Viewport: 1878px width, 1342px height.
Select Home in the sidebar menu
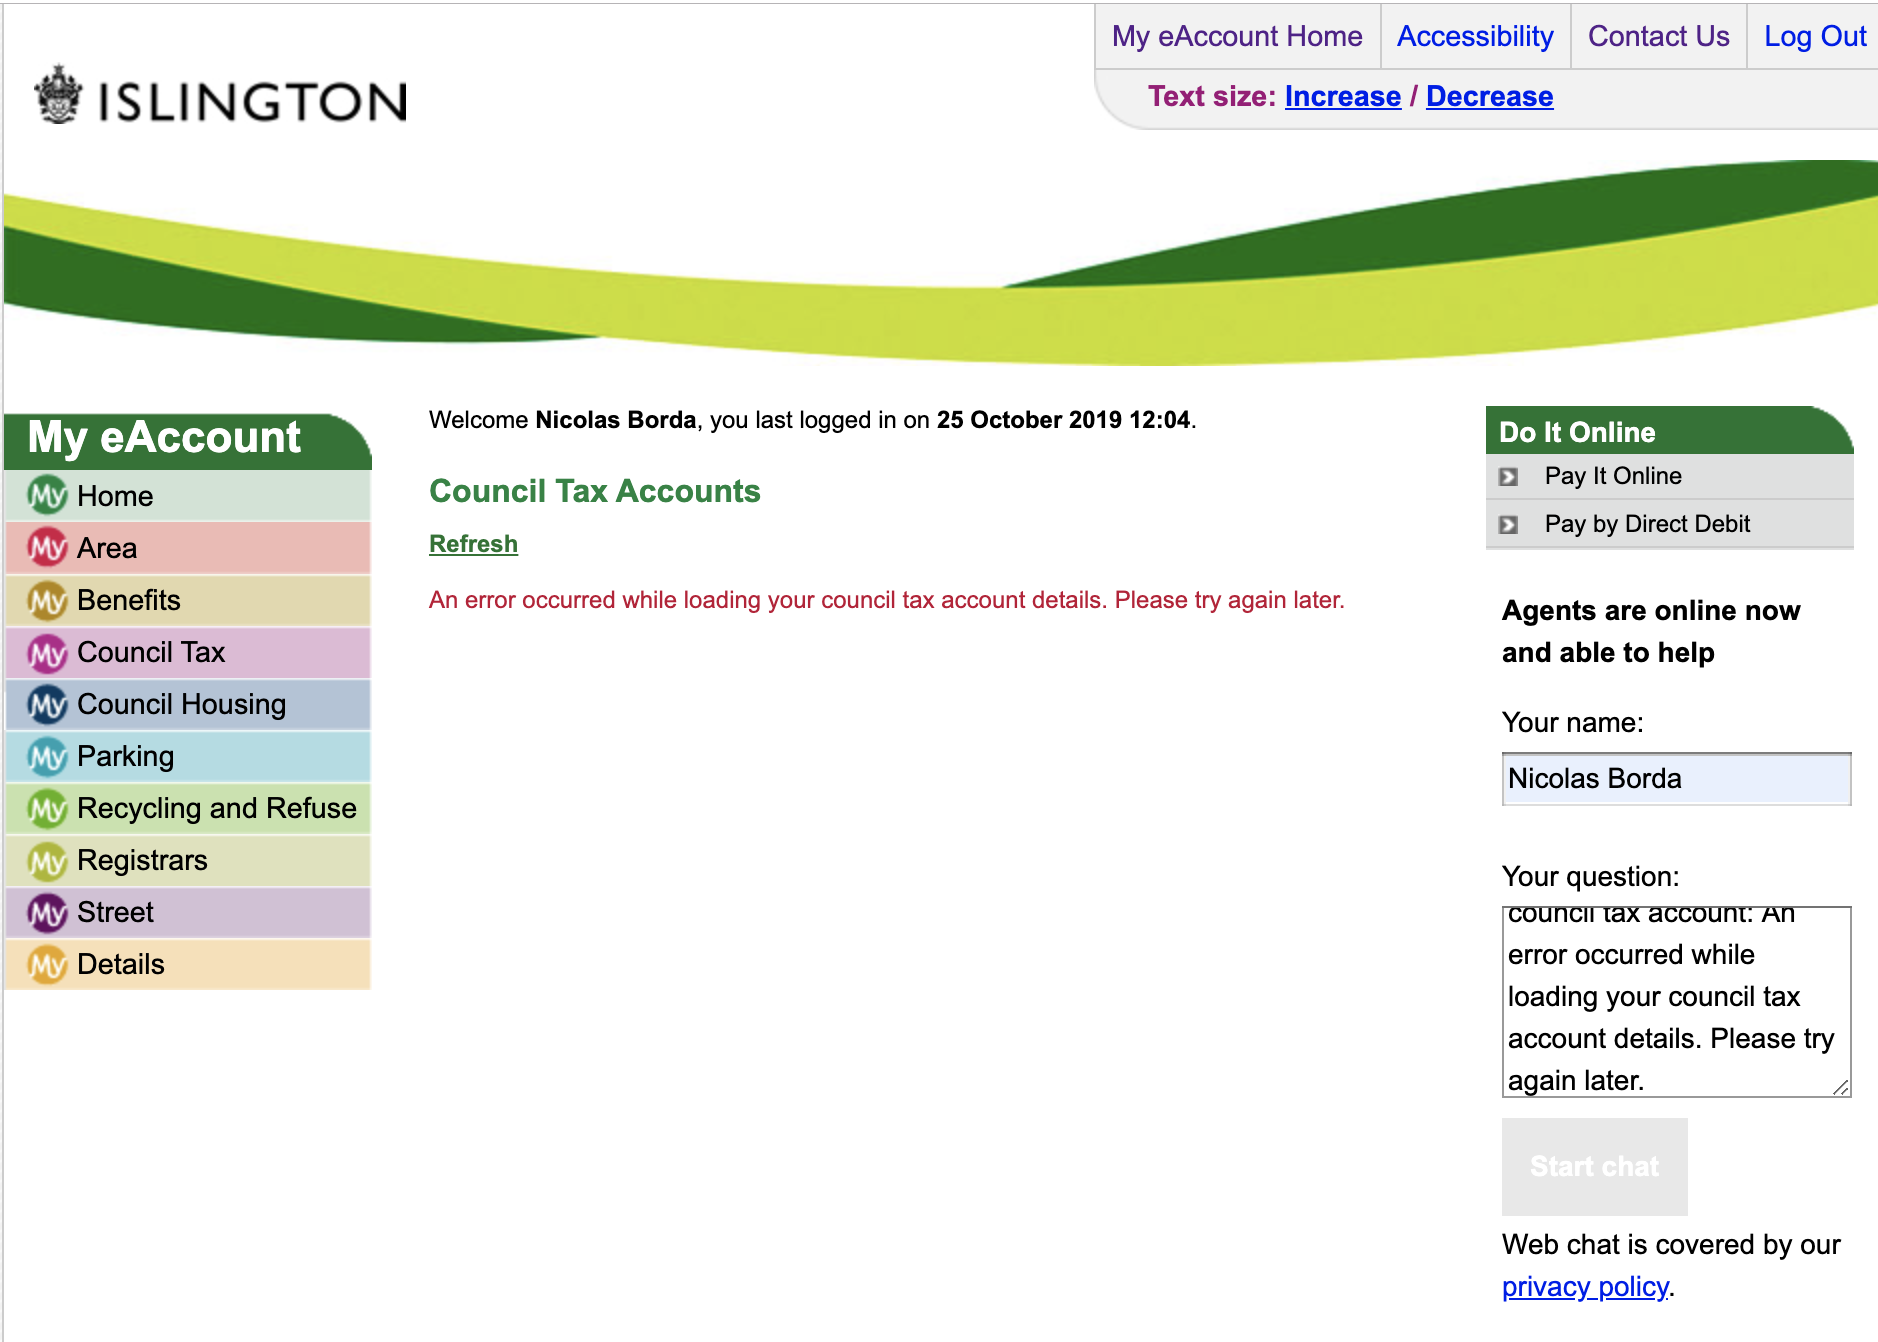click(x=188, y=495)
